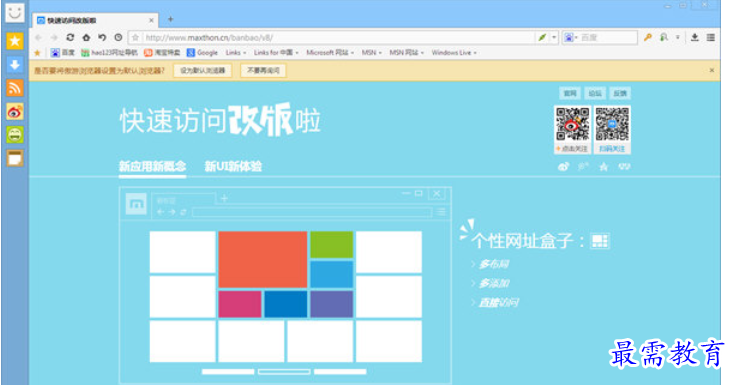Open the smiley avatar account icon
The image size is (733, 385).
pyautogui.click(x=14, y=13)
